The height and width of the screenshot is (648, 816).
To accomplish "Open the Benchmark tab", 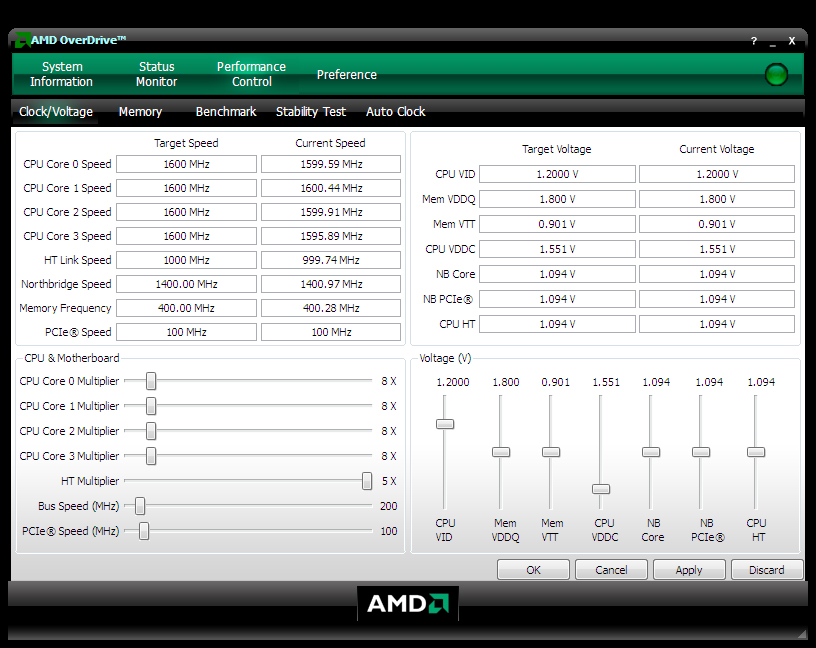I will tap(226, 111).
